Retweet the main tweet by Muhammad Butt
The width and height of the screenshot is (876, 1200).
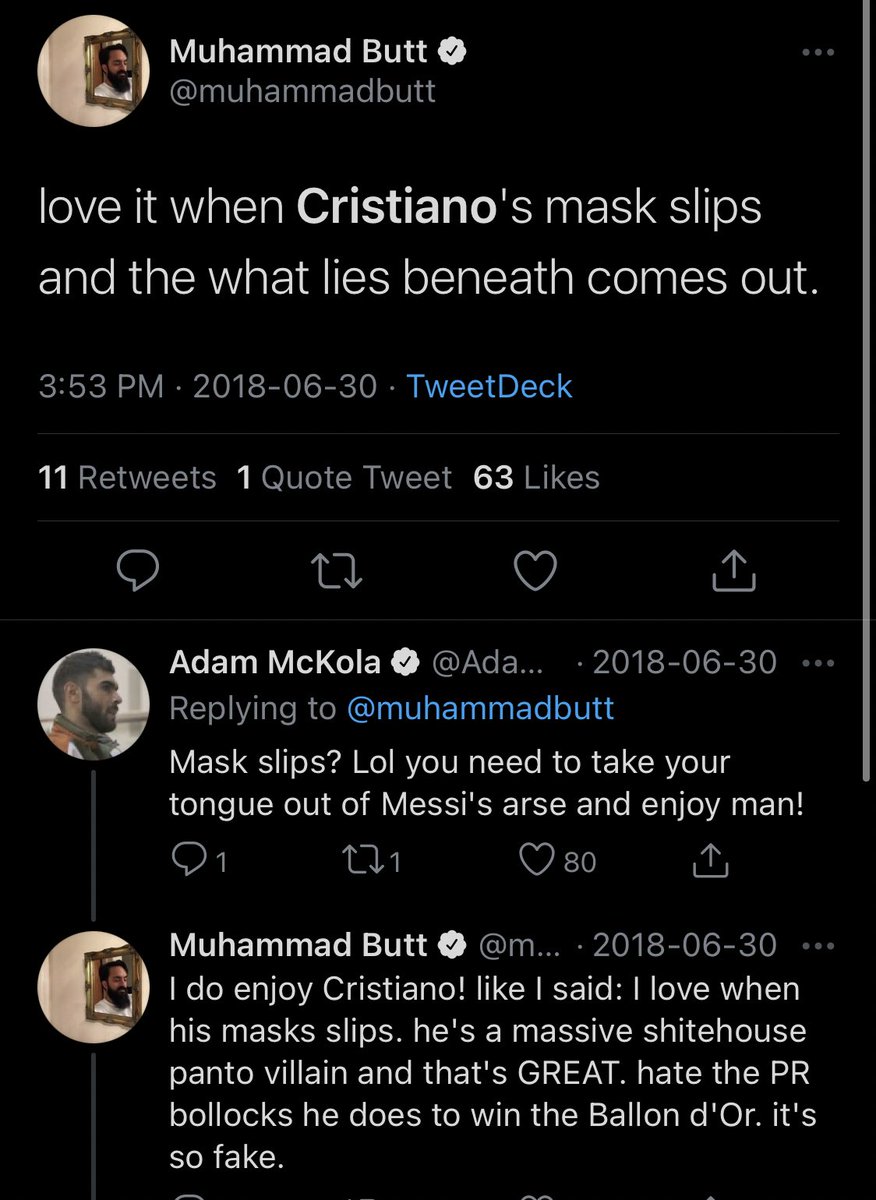pos(332,571)
